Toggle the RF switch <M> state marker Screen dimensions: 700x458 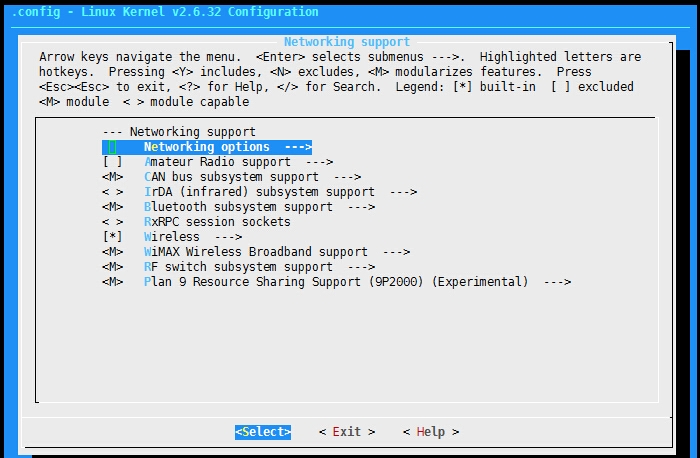tap(112, 266)
